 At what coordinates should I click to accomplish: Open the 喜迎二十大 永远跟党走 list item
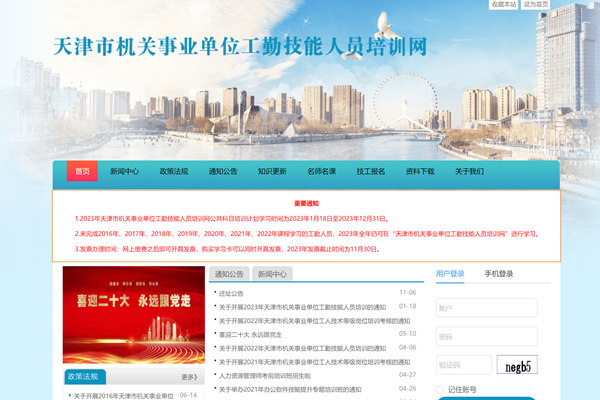pyautogui.click(x=250, y=335)
